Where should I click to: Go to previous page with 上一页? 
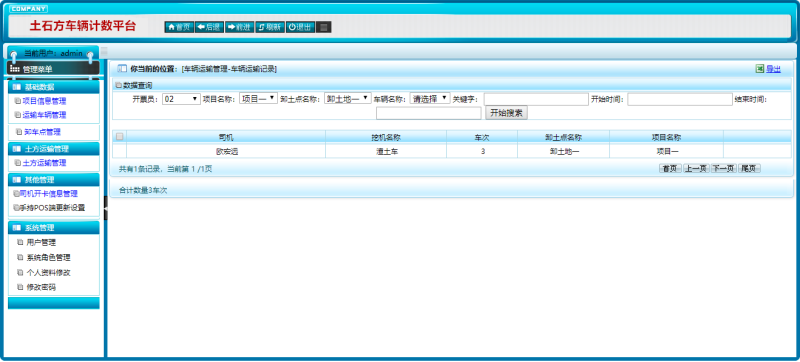(696, 168)
